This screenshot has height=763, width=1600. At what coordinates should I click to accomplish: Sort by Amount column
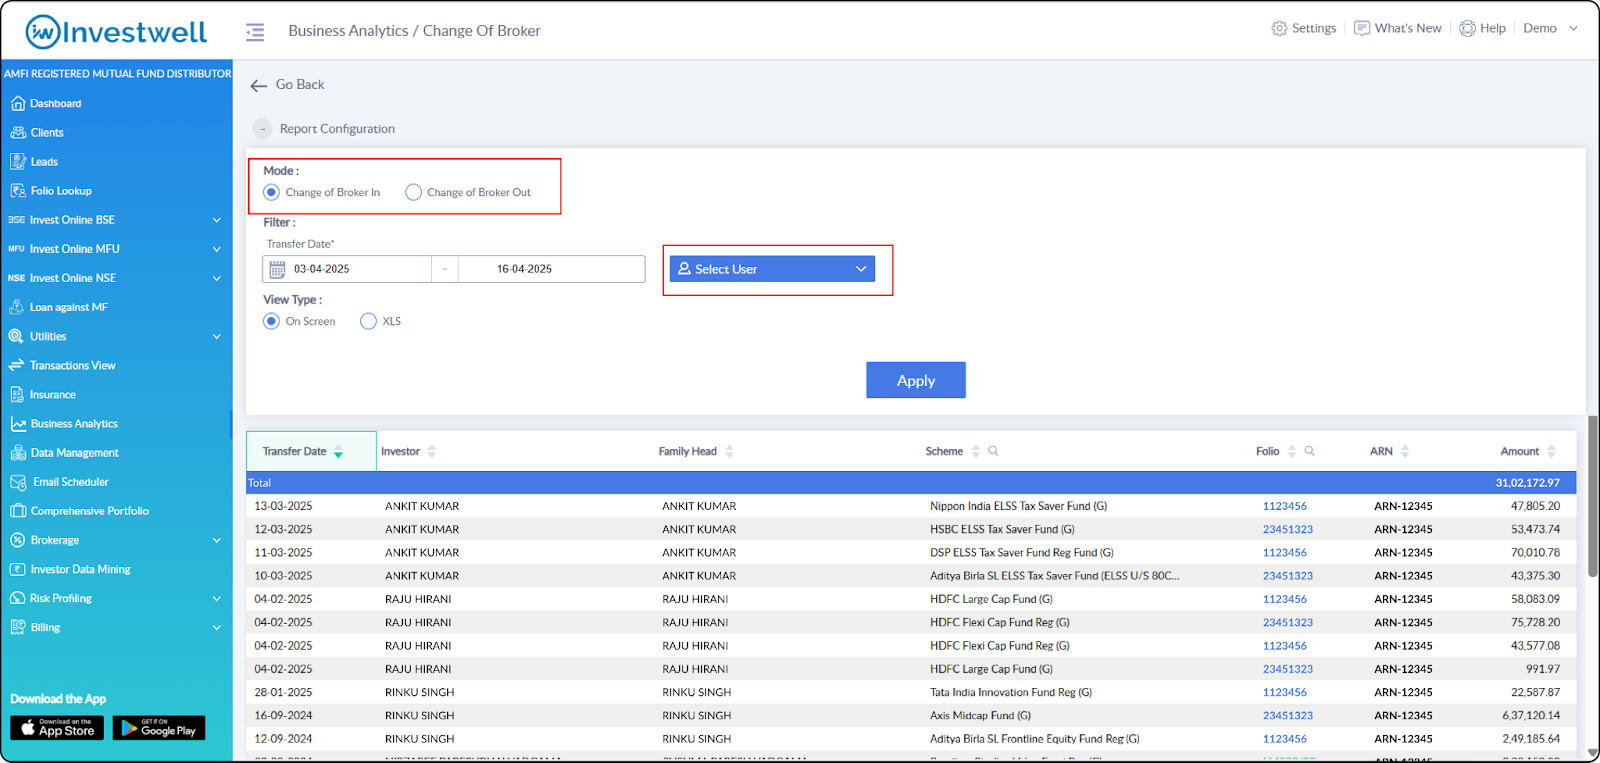1551,452
